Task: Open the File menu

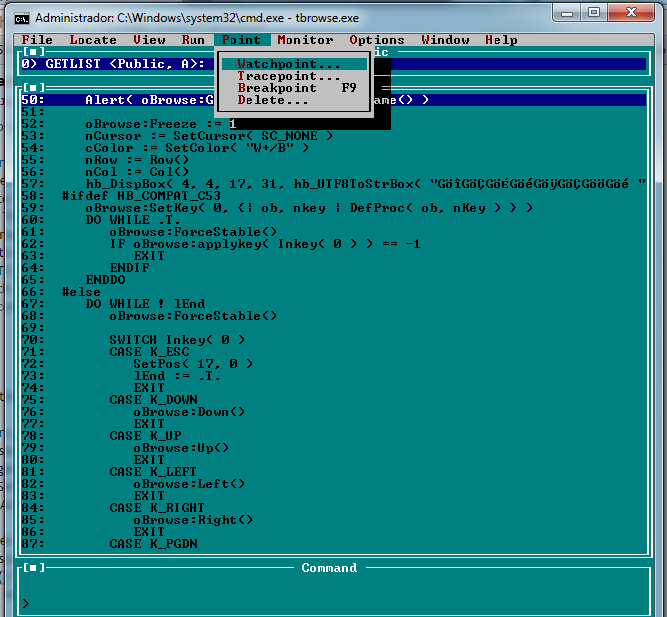Action: (38, 40)
